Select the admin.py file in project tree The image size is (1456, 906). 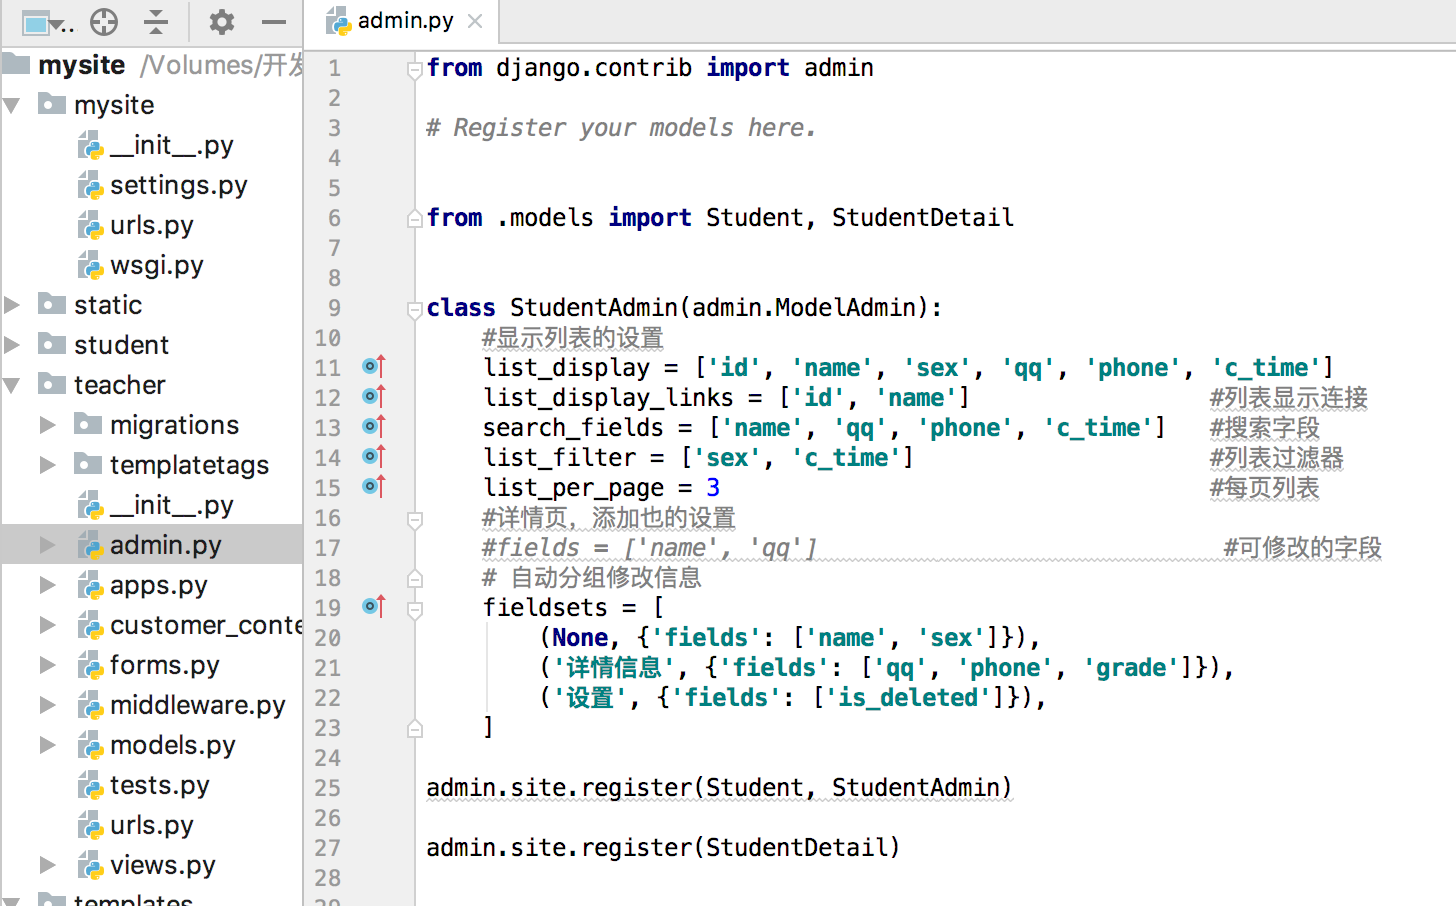[x=151, y=545]
